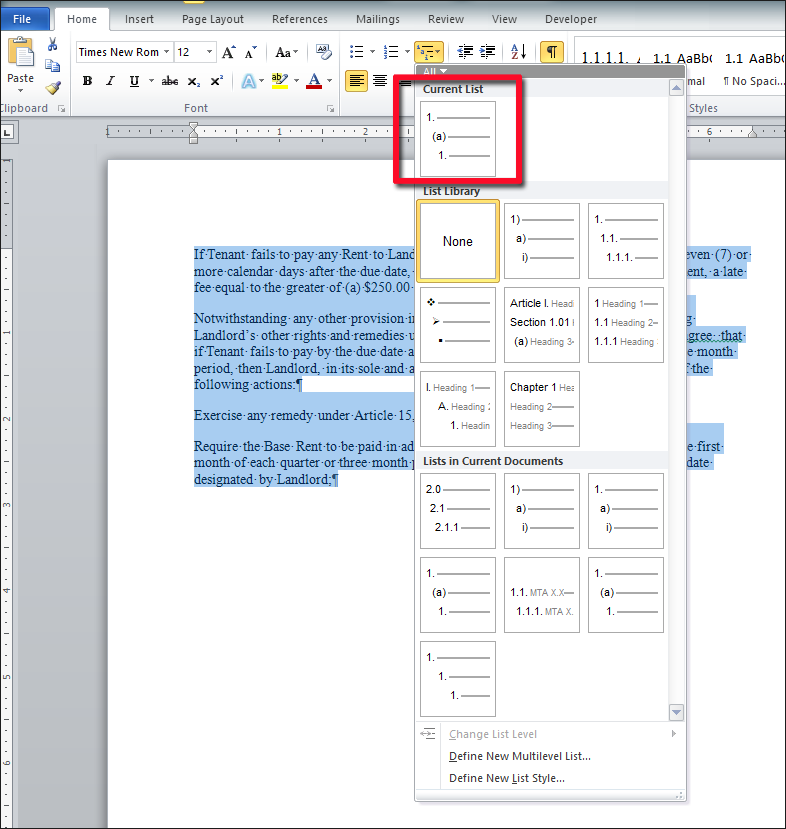The image size is (786, 829).
Task: Click the Shrink Font icon
Action: tap(250, 52)
